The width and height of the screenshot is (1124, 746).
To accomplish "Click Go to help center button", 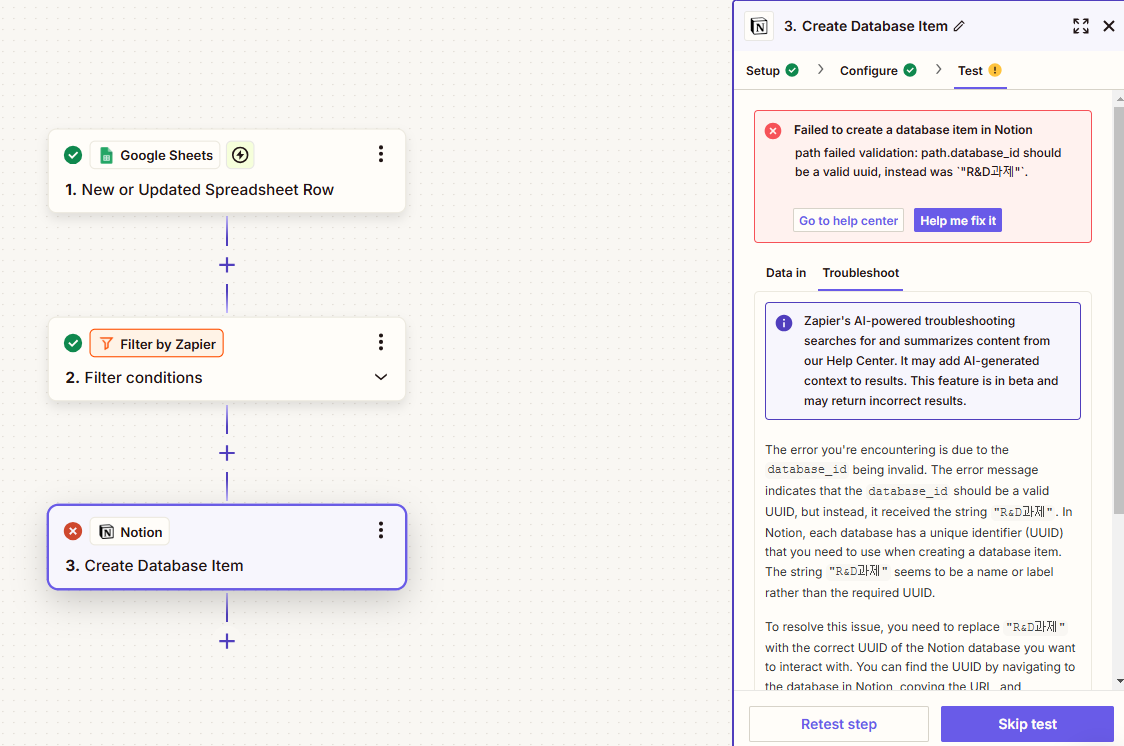I will 848,221.
